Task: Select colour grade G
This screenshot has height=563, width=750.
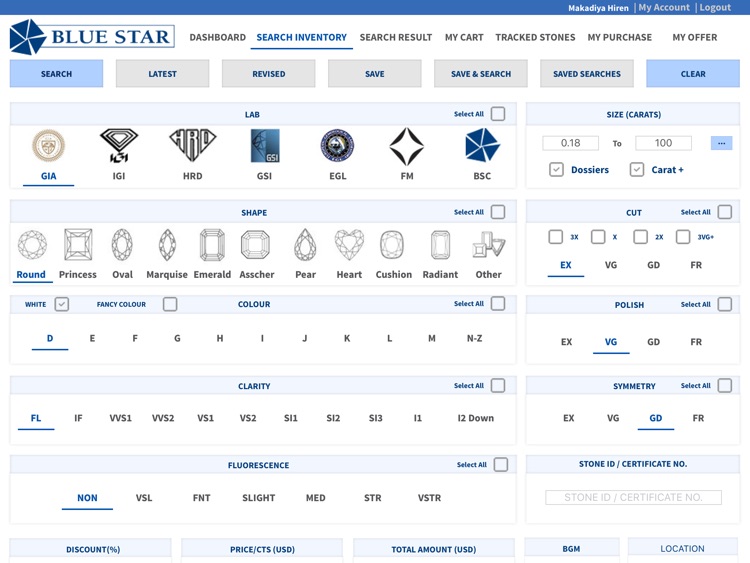Action: (177, 338)
